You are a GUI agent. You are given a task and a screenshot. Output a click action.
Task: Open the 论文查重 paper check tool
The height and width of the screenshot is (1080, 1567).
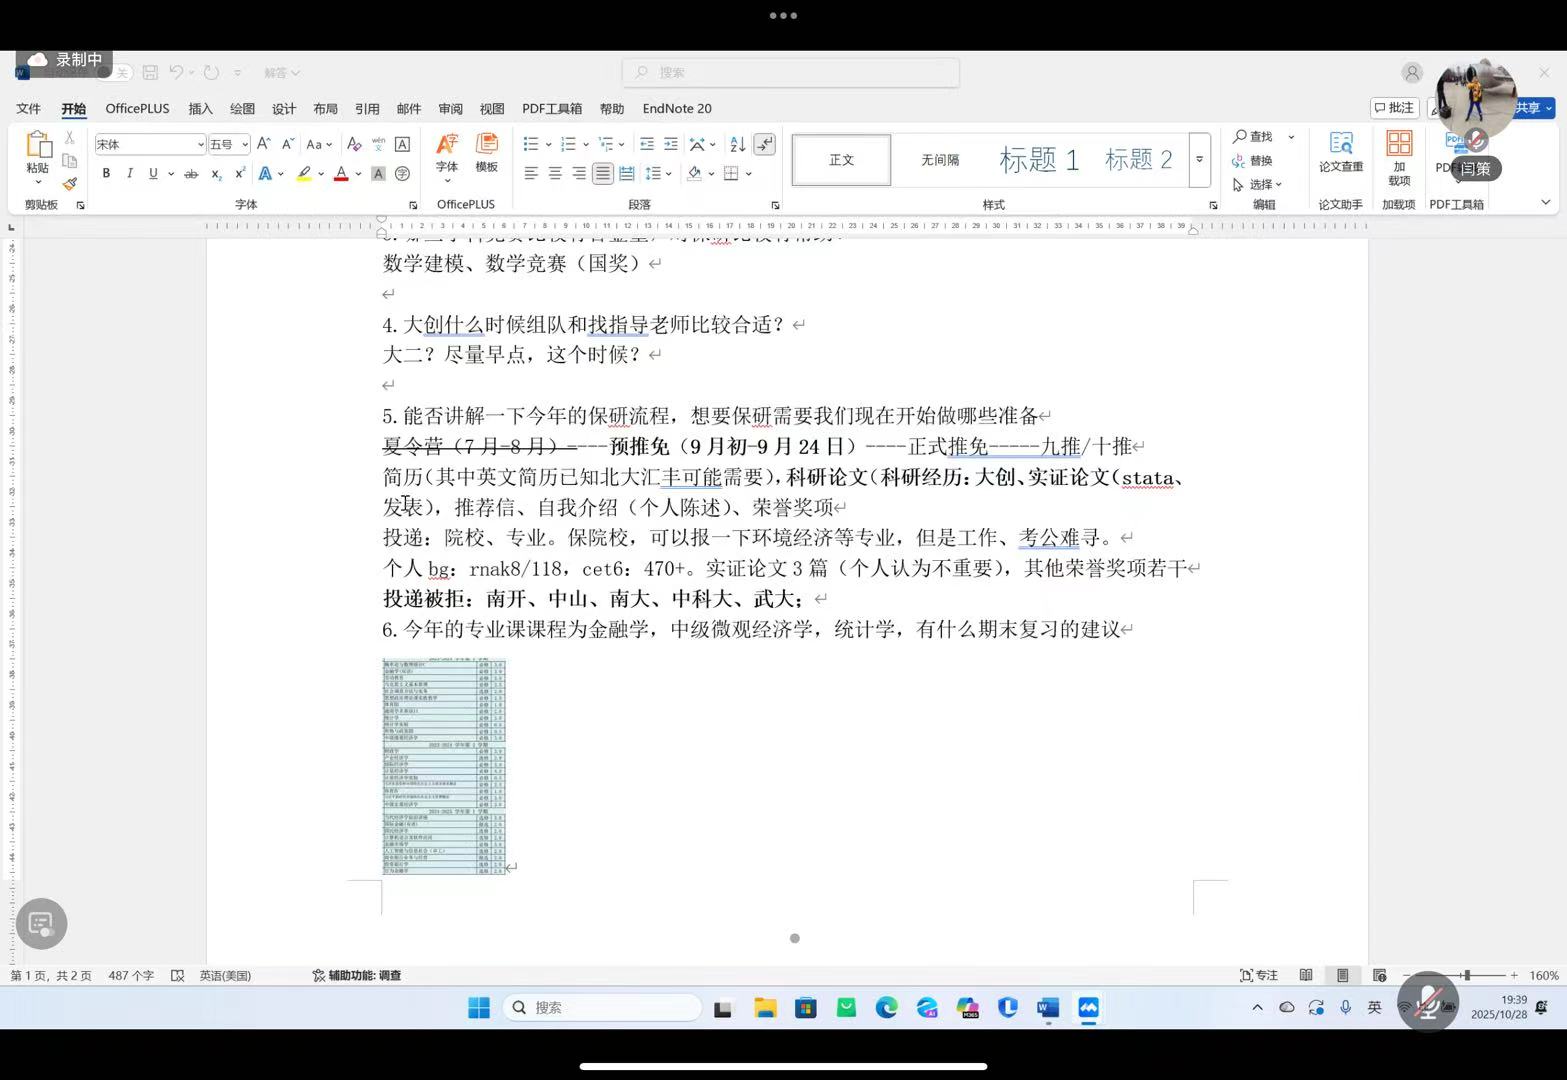coord(1340,151)
